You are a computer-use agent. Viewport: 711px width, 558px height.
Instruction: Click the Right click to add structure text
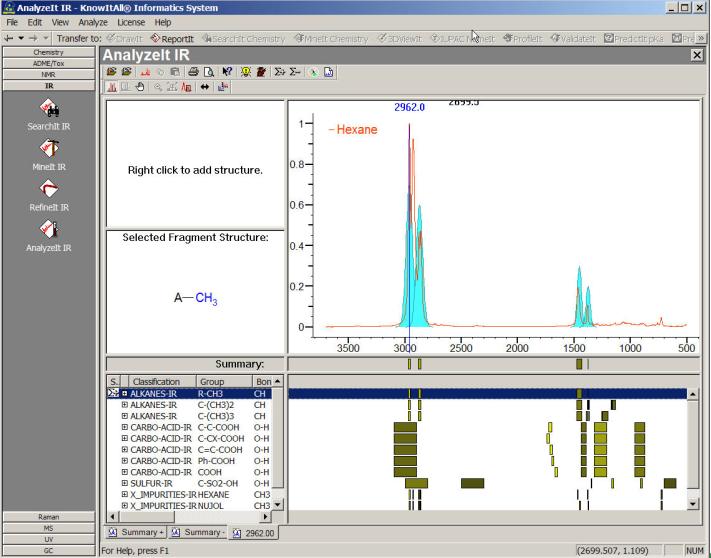coord(195,170)
